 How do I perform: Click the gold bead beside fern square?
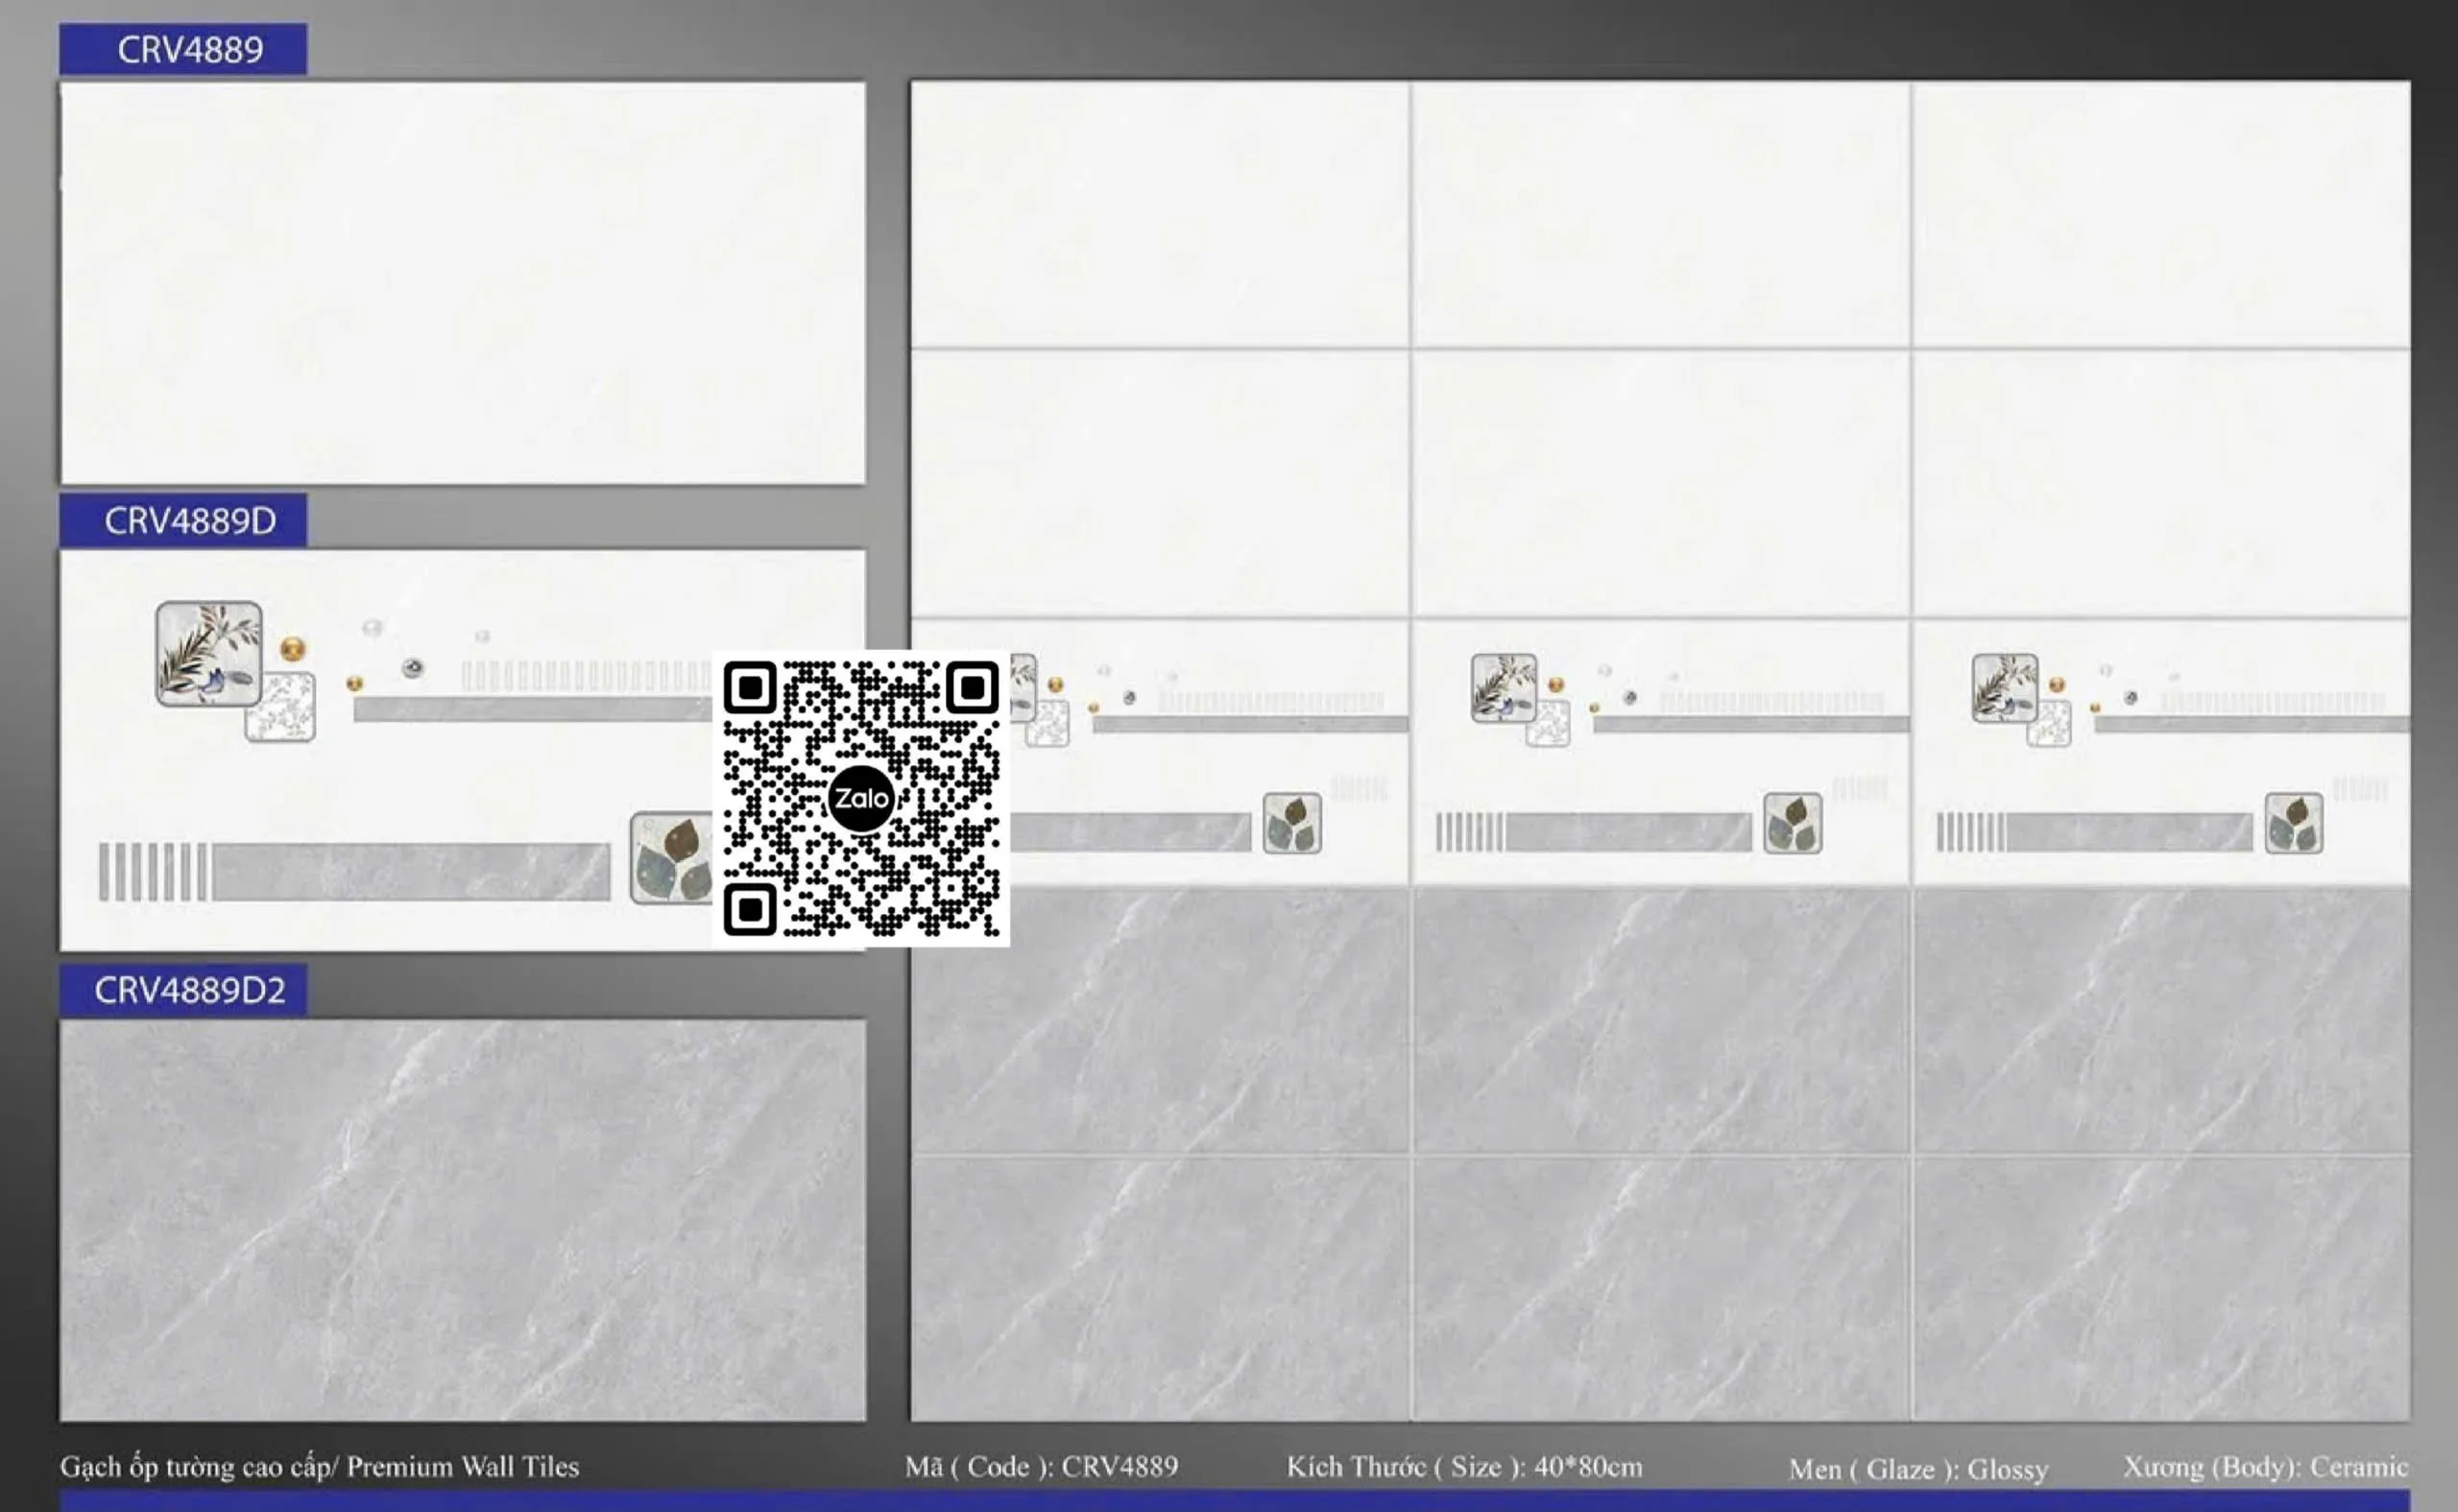(x=292, y=649)
